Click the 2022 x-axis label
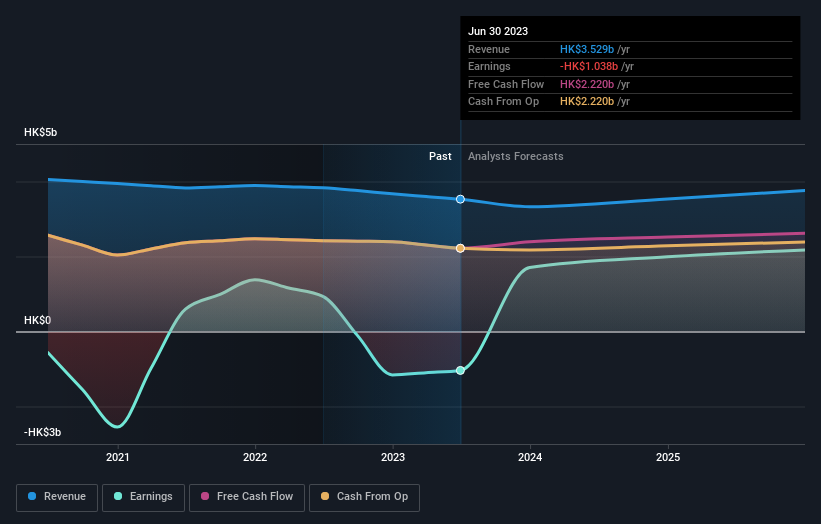The height and width of the screenshot is (524, 821). [255, 457]
